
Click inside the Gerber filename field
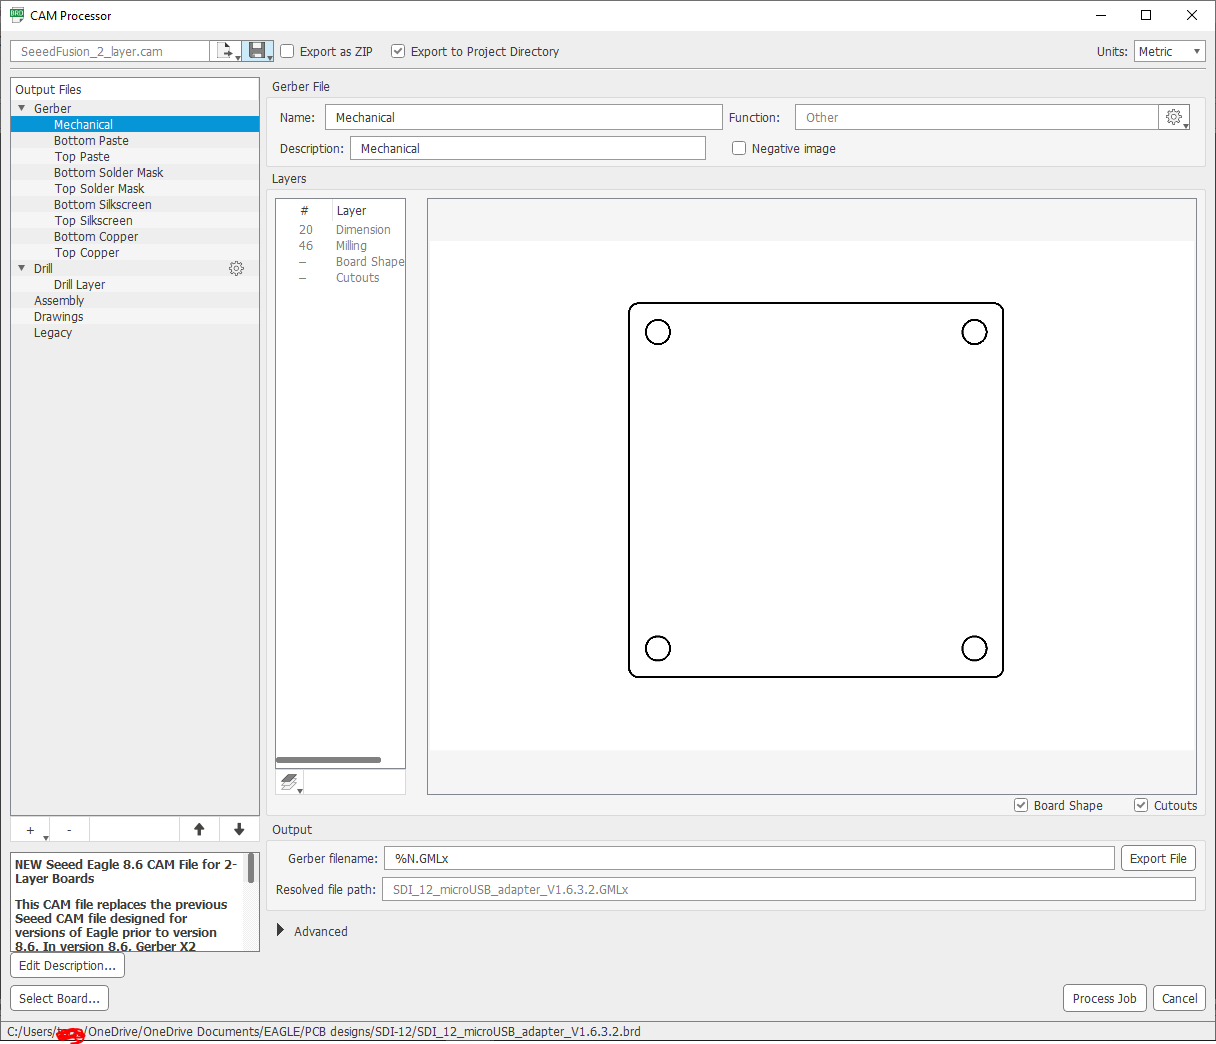pyautogui.click(x=700, y=858)
